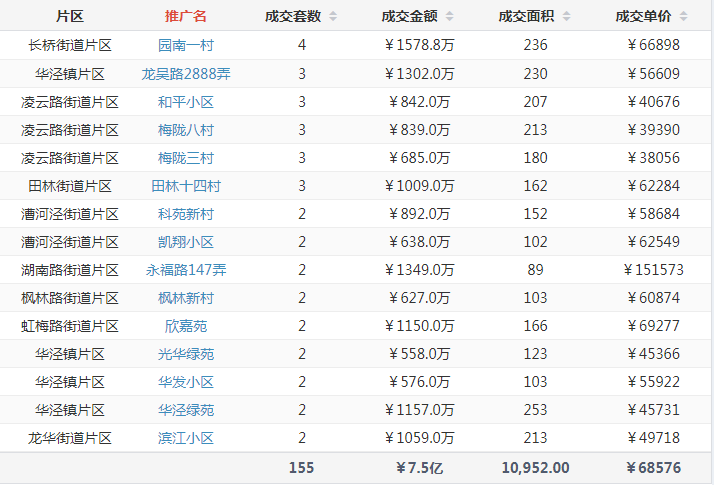Open the 枫林新村 link
714x485 pixels.
tap(186, 298)
